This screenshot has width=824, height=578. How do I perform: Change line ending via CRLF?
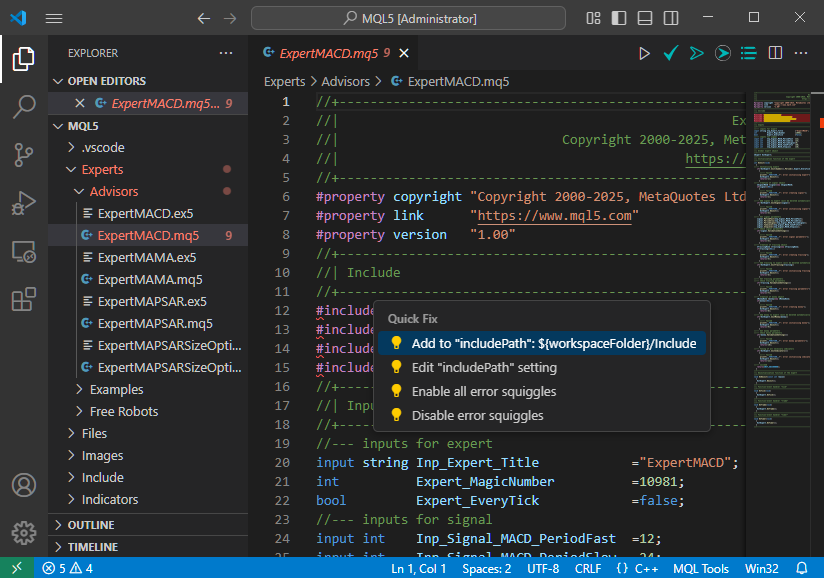click(588, 569)
